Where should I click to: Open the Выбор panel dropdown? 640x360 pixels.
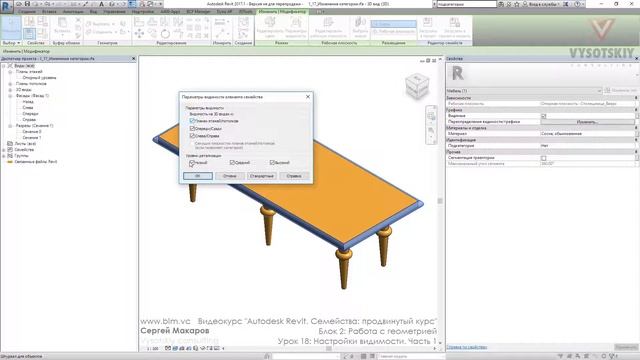[11, 42]
